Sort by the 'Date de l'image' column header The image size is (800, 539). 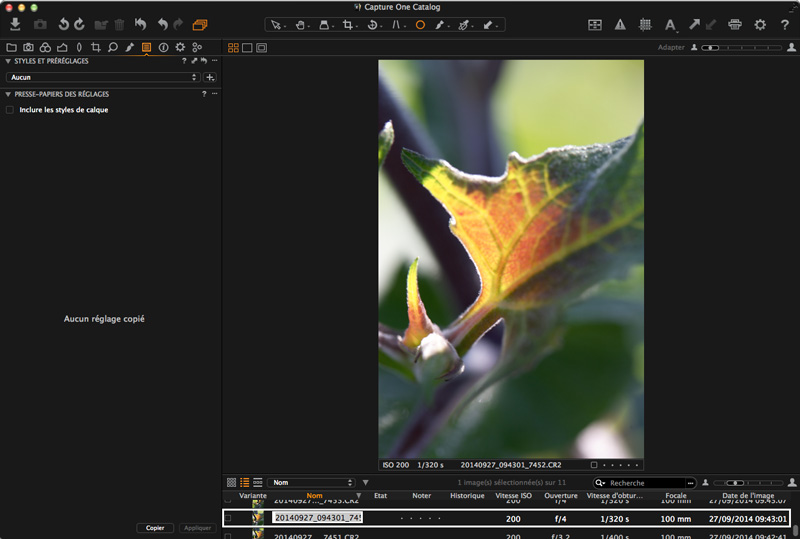coord(748,496)
